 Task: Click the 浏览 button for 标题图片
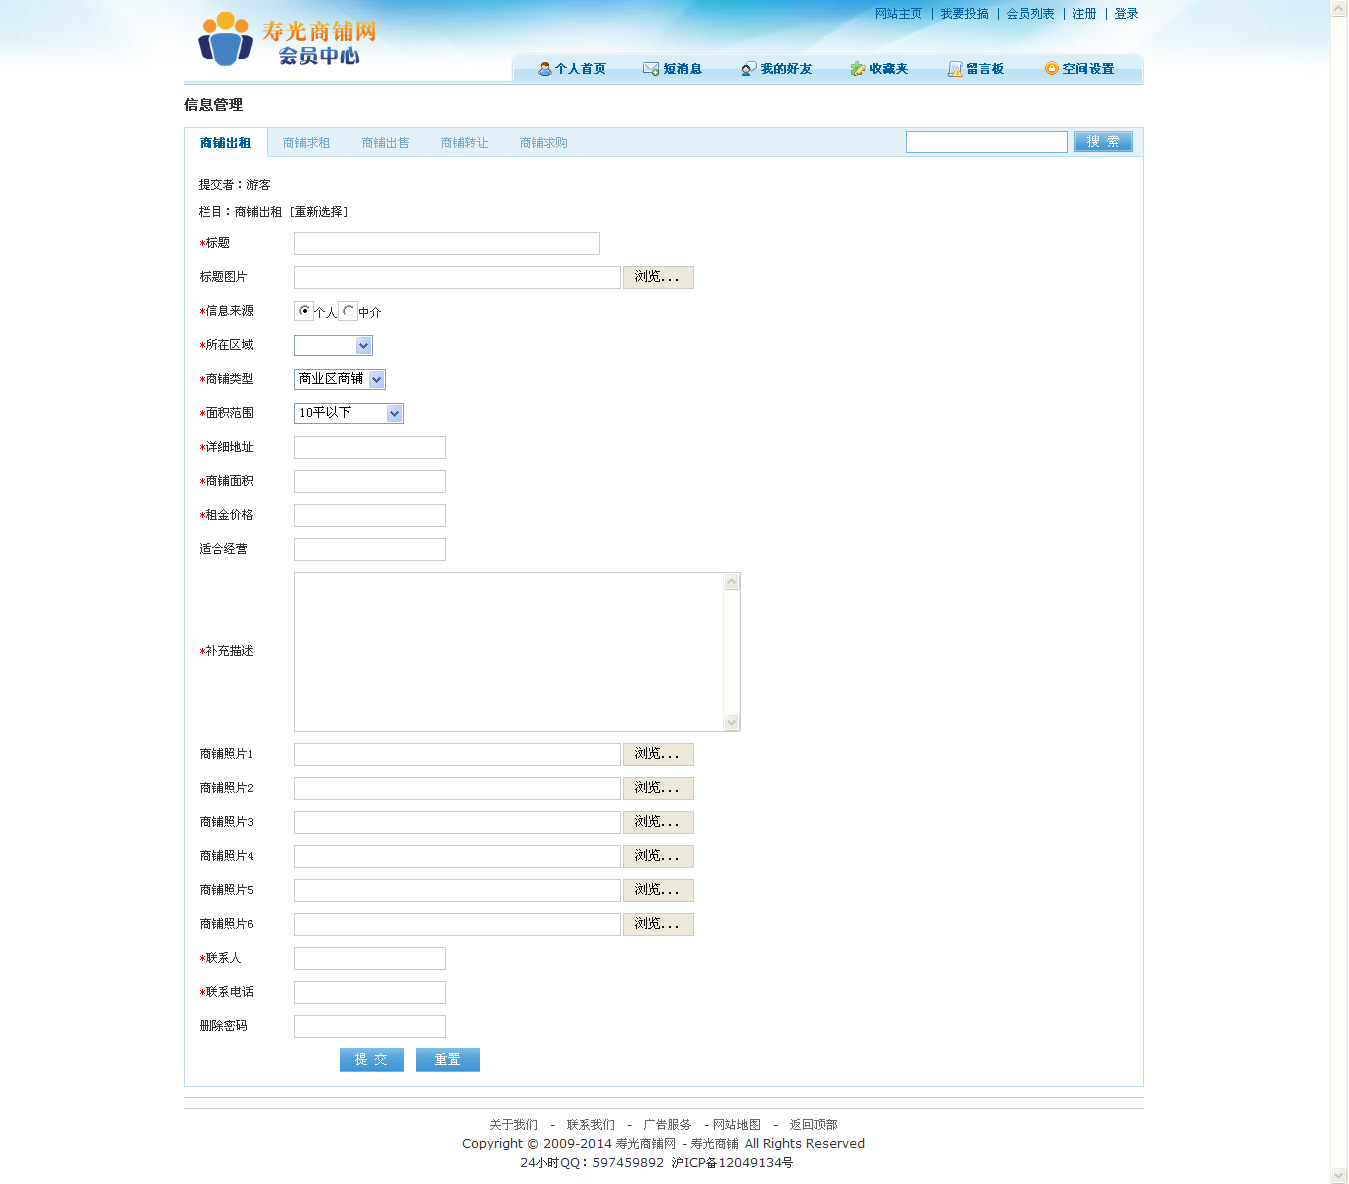click(x=657, y=277)
